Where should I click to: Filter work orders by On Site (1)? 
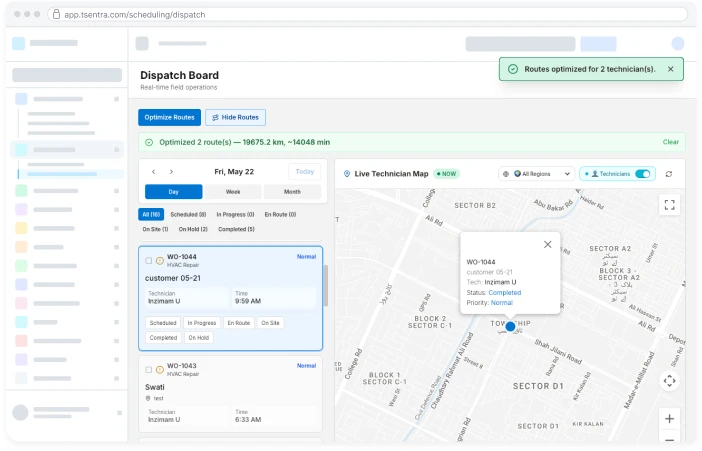pyautogui.click(x=155, y=229)
